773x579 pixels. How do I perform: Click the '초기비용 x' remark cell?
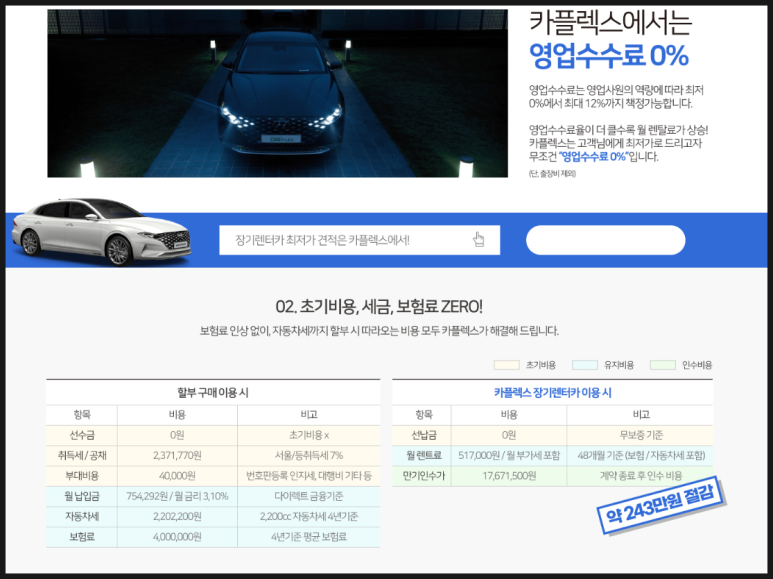[x=309, y=435]
